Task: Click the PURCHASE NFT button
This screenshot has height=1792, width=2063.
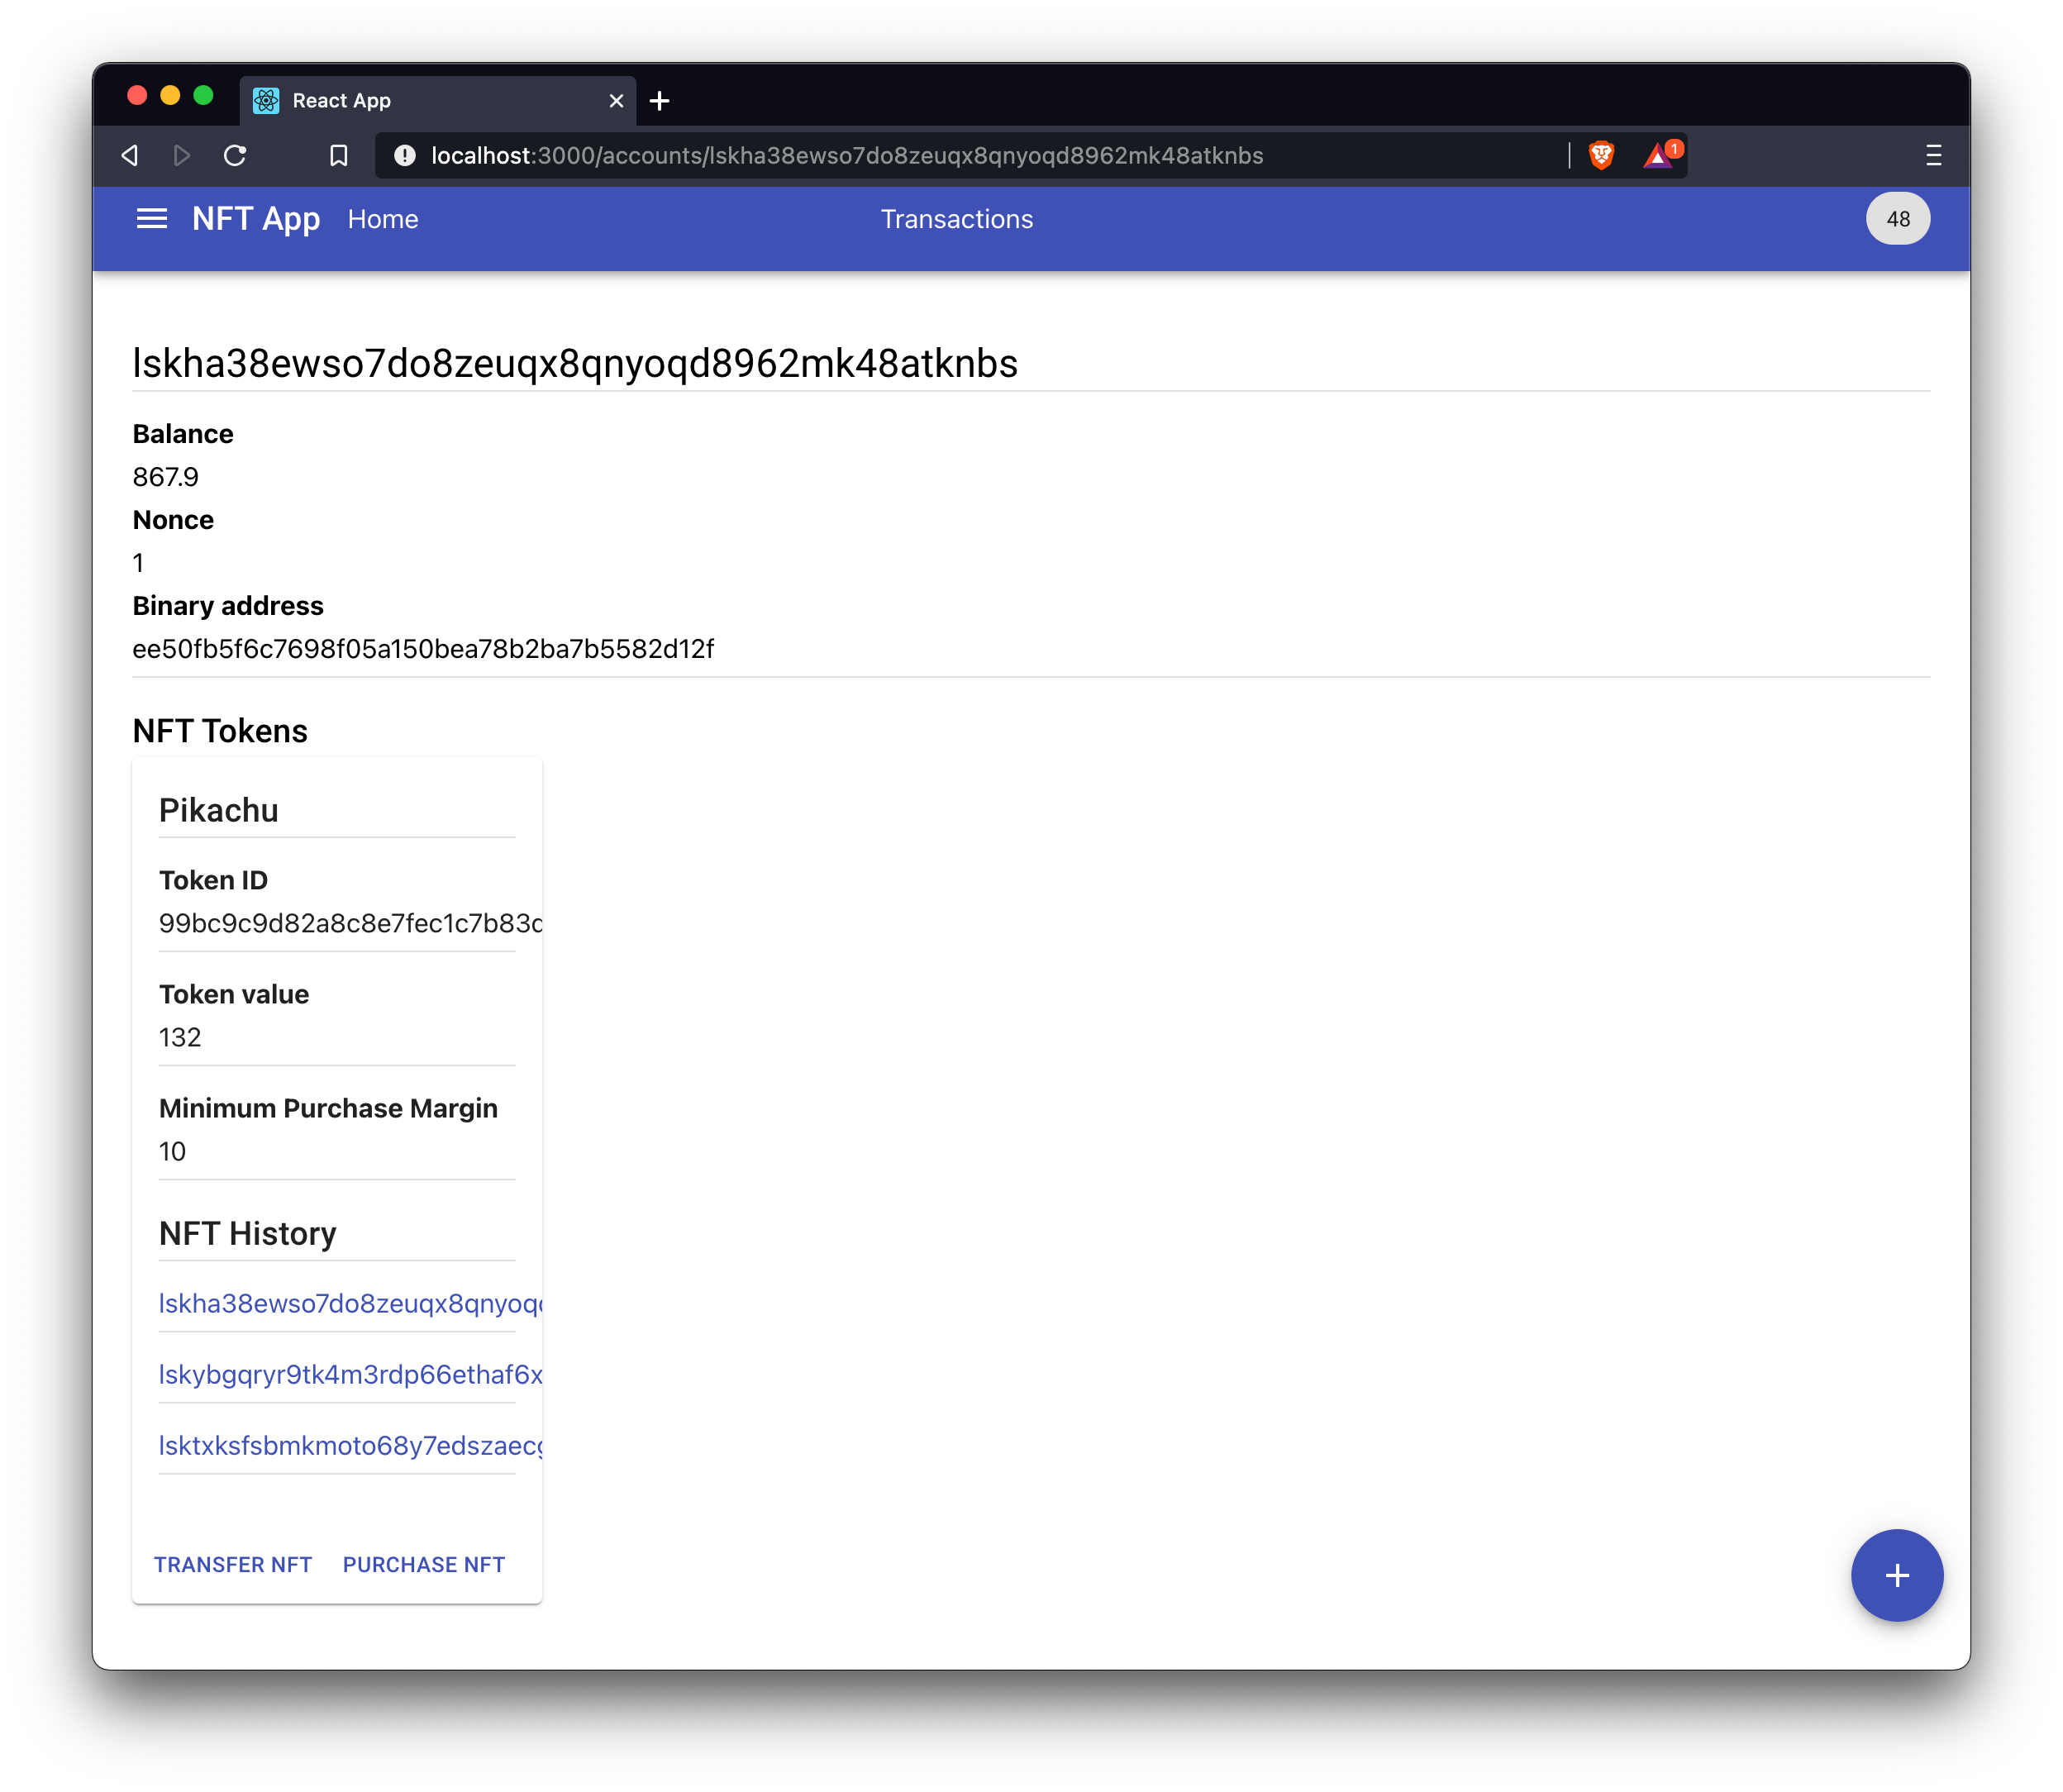Action: click(x=424, y=1564)
